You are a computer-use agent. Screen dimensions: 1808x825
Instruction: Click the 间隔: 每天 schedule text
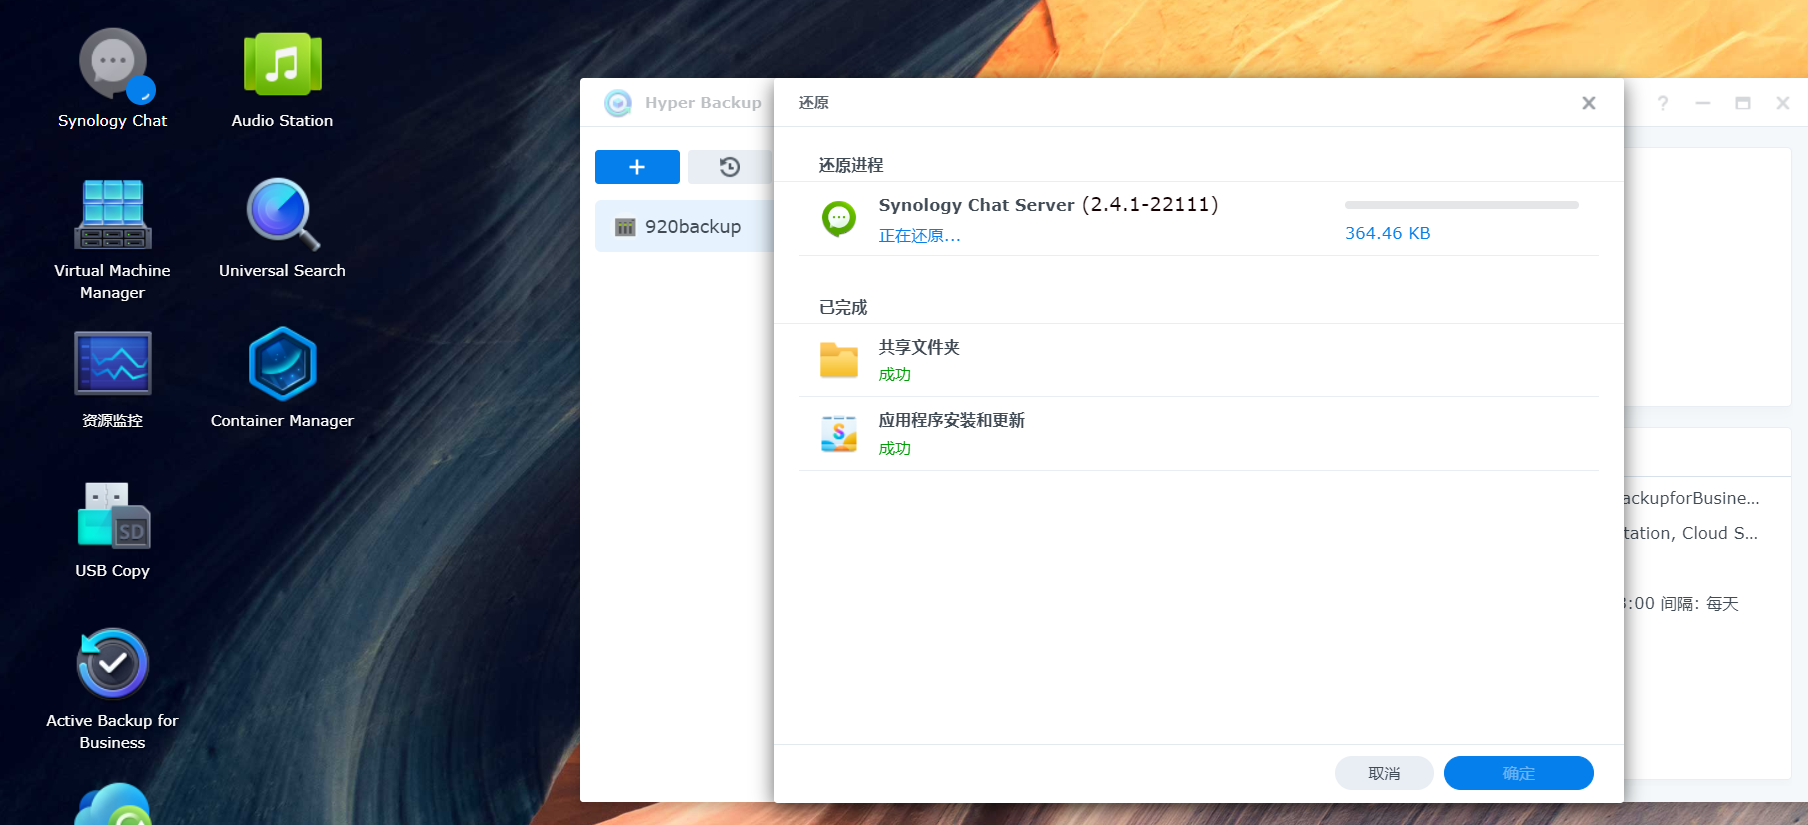1699,604
